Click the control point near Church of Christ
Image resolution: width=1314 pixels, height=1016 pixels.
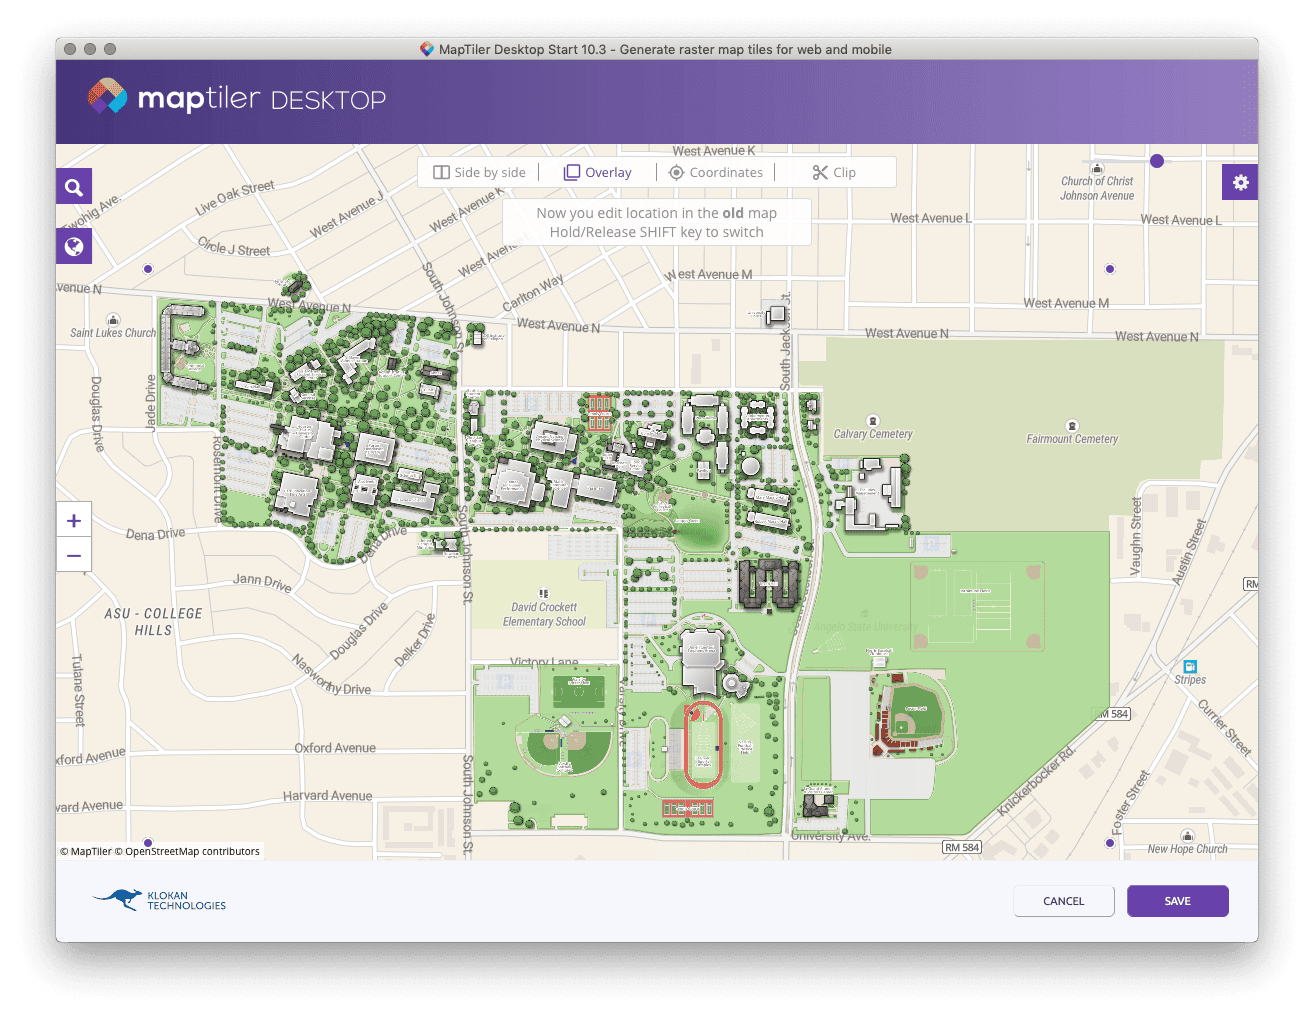1157,161
